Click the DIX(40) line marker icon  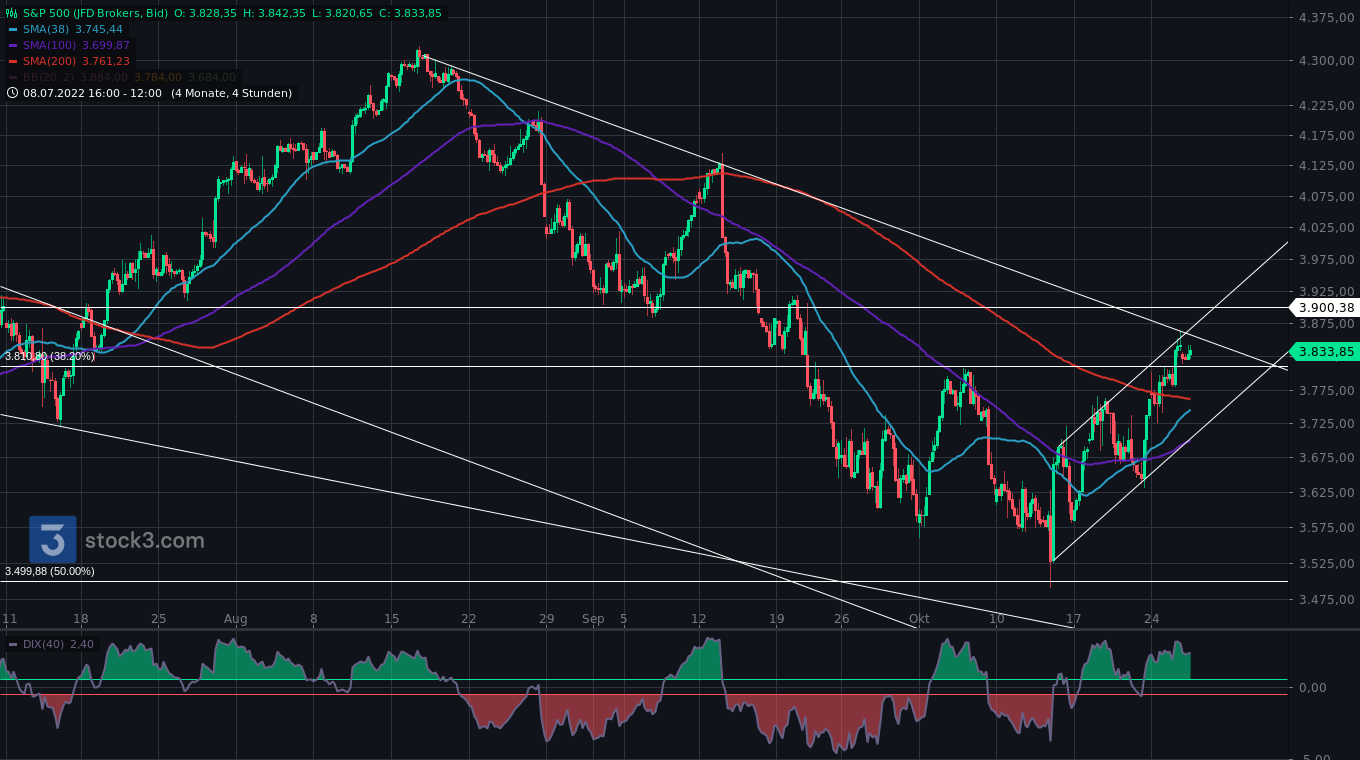click(12, 644)
